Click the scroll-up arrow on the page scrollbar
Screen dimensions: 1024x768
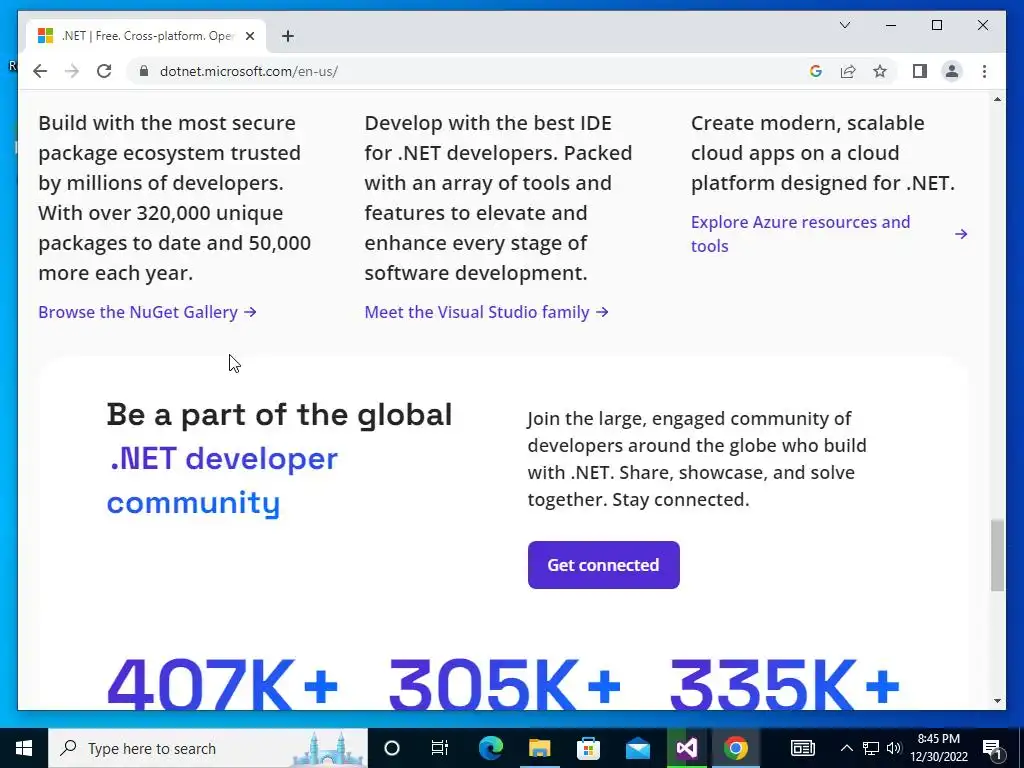tap(997, 99)
